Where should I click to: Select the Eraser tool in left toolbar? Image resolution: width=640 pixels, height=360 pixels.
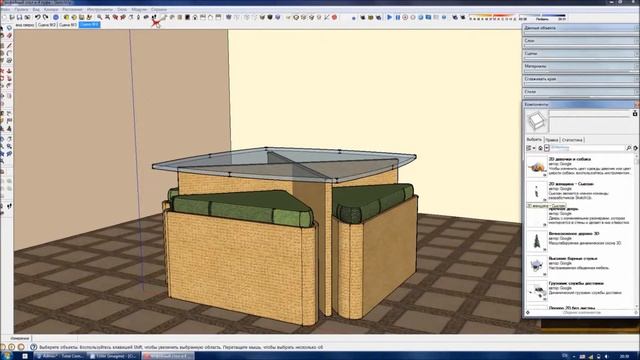coord(9,36)
